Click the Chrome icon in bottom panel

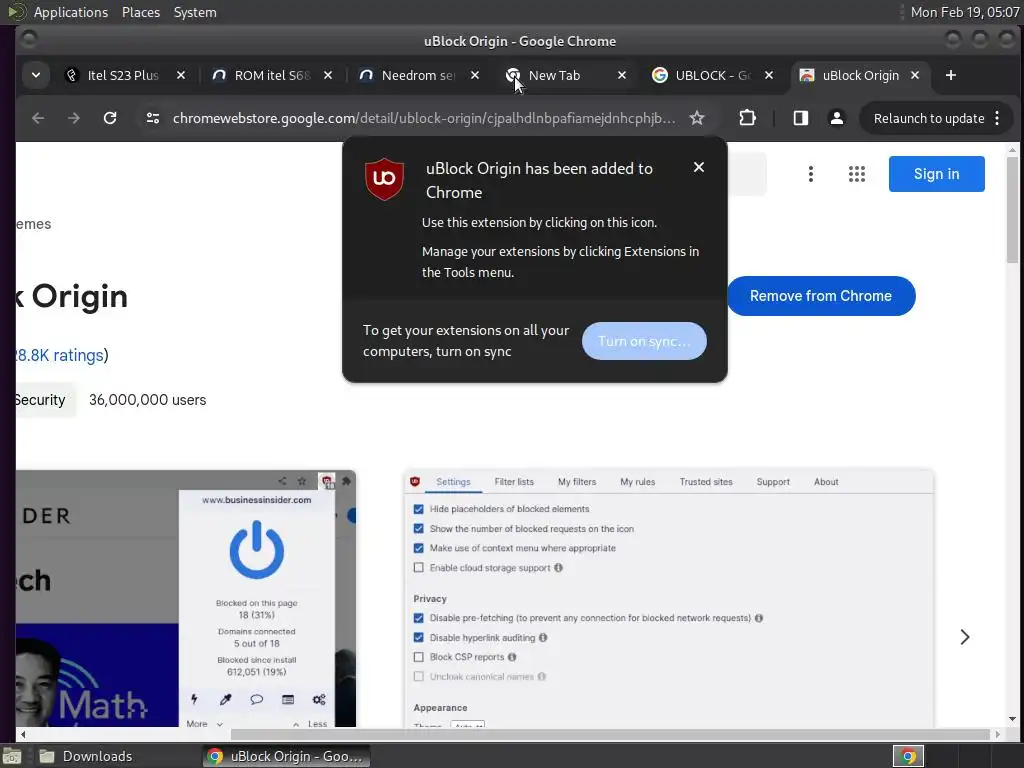pos(908,756)
